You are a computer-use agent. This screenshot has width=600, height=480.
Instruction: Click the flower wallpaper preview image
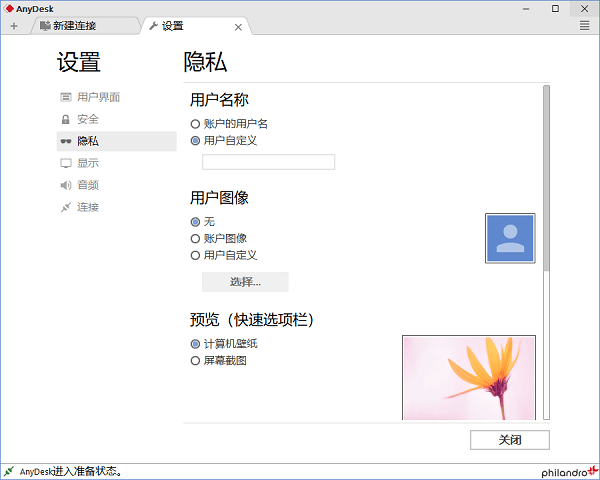pyautogui.click(x=469, y=377)
